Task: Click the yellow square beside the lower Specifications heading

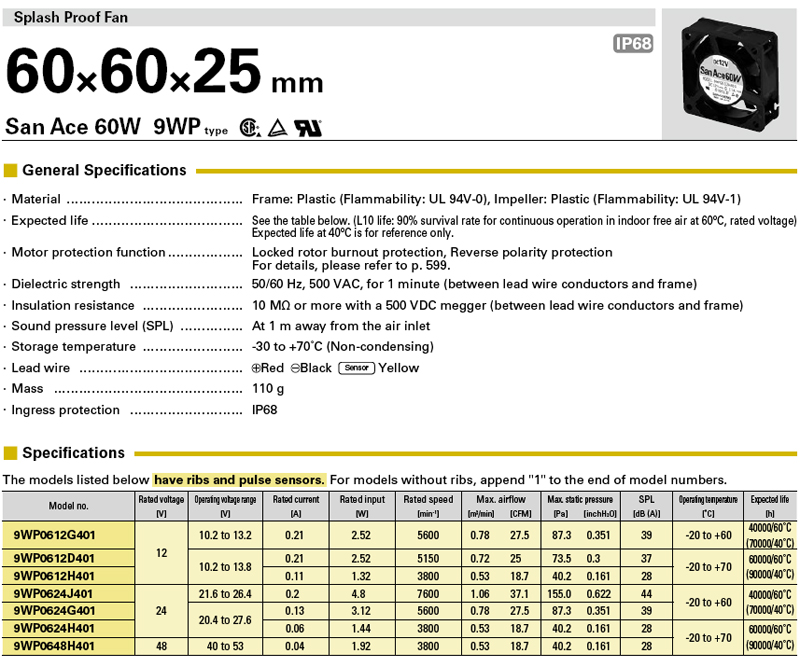Action: pos(11,453)
